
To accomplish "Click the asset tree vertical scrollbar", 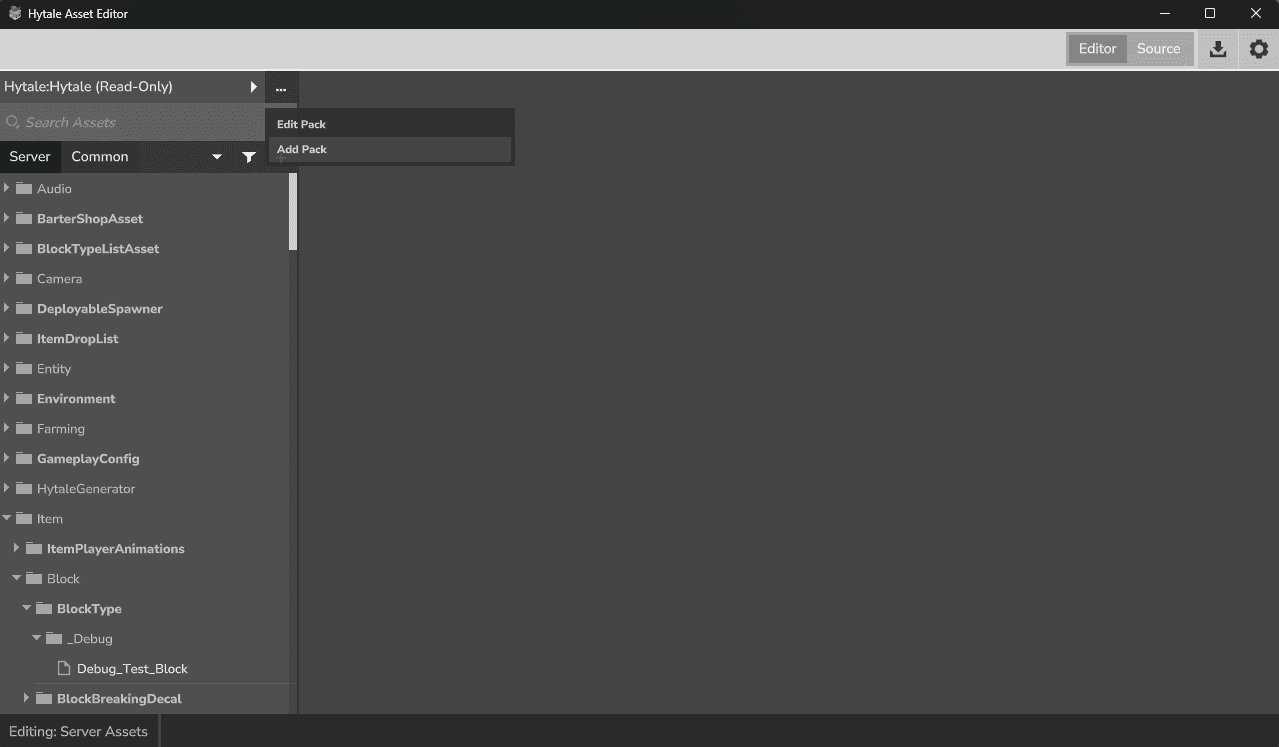I will tap(293, 212).
